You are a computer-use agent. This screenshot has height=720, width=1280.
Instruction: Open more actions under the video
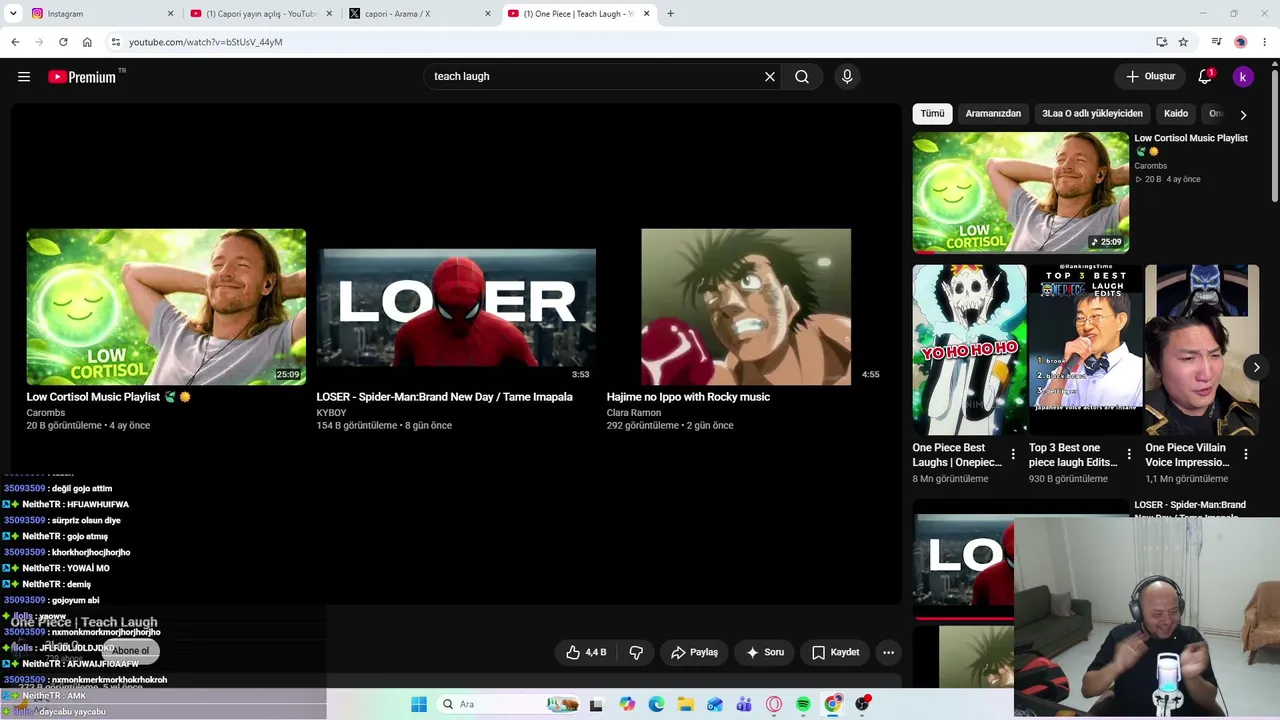pyautogui.click(x=888, y=652)
